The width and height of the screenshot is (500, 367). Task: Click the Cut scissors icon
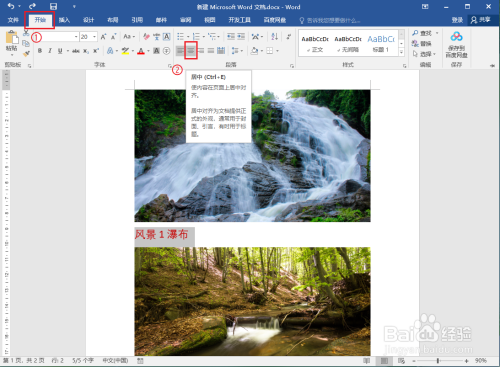(26, 33)
